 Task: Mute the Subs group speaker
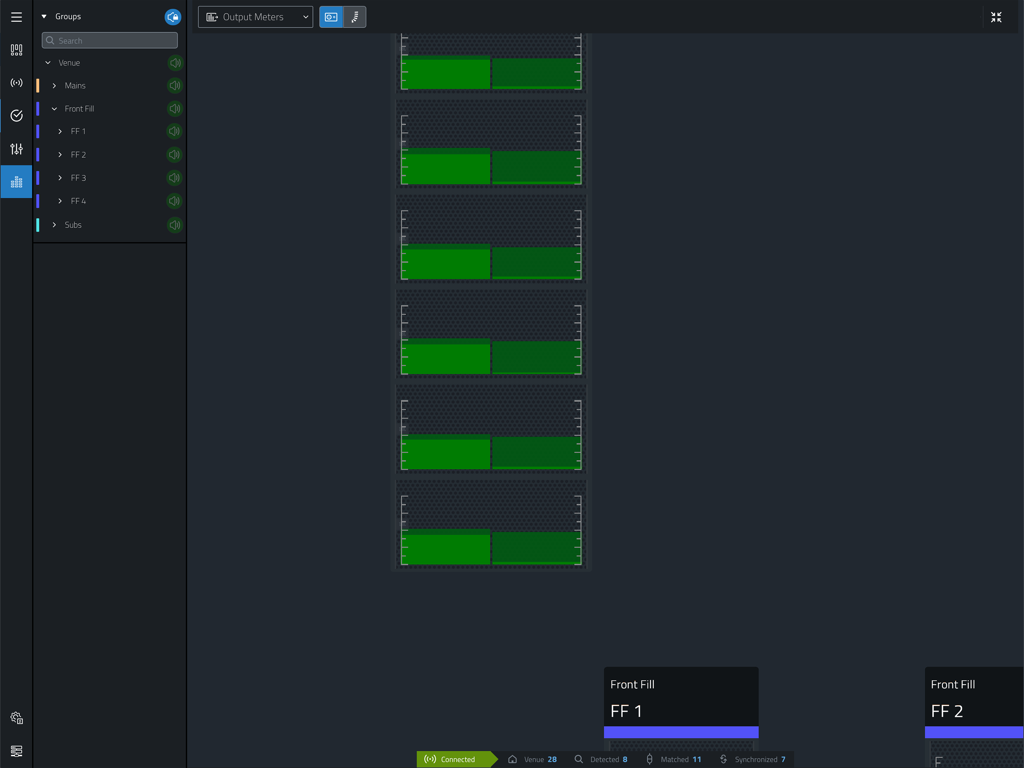click(x=175, y=225)
